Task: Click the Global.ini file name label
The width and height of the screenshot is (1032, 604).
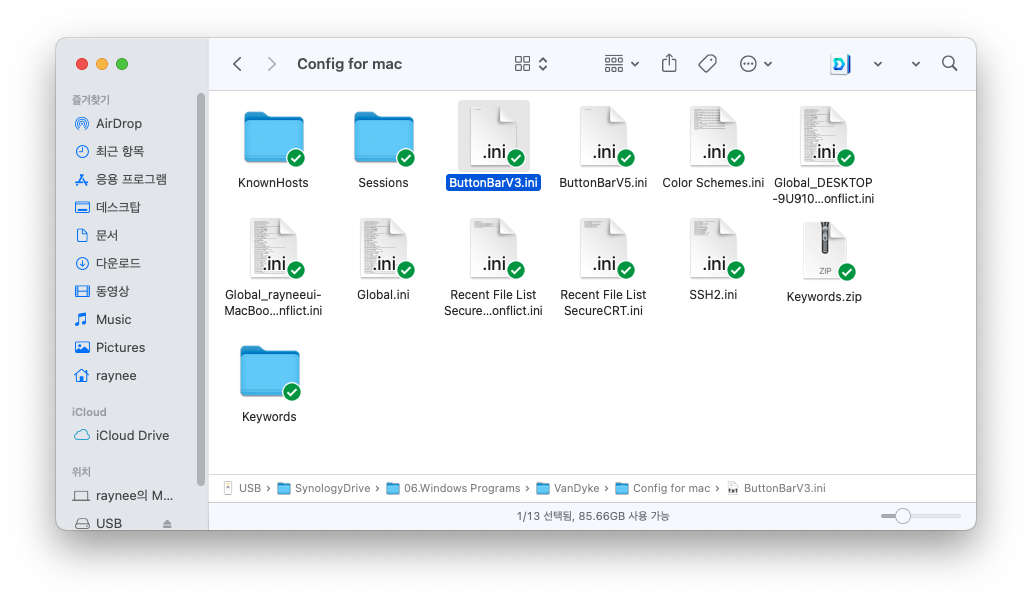Action: point(384,295)
